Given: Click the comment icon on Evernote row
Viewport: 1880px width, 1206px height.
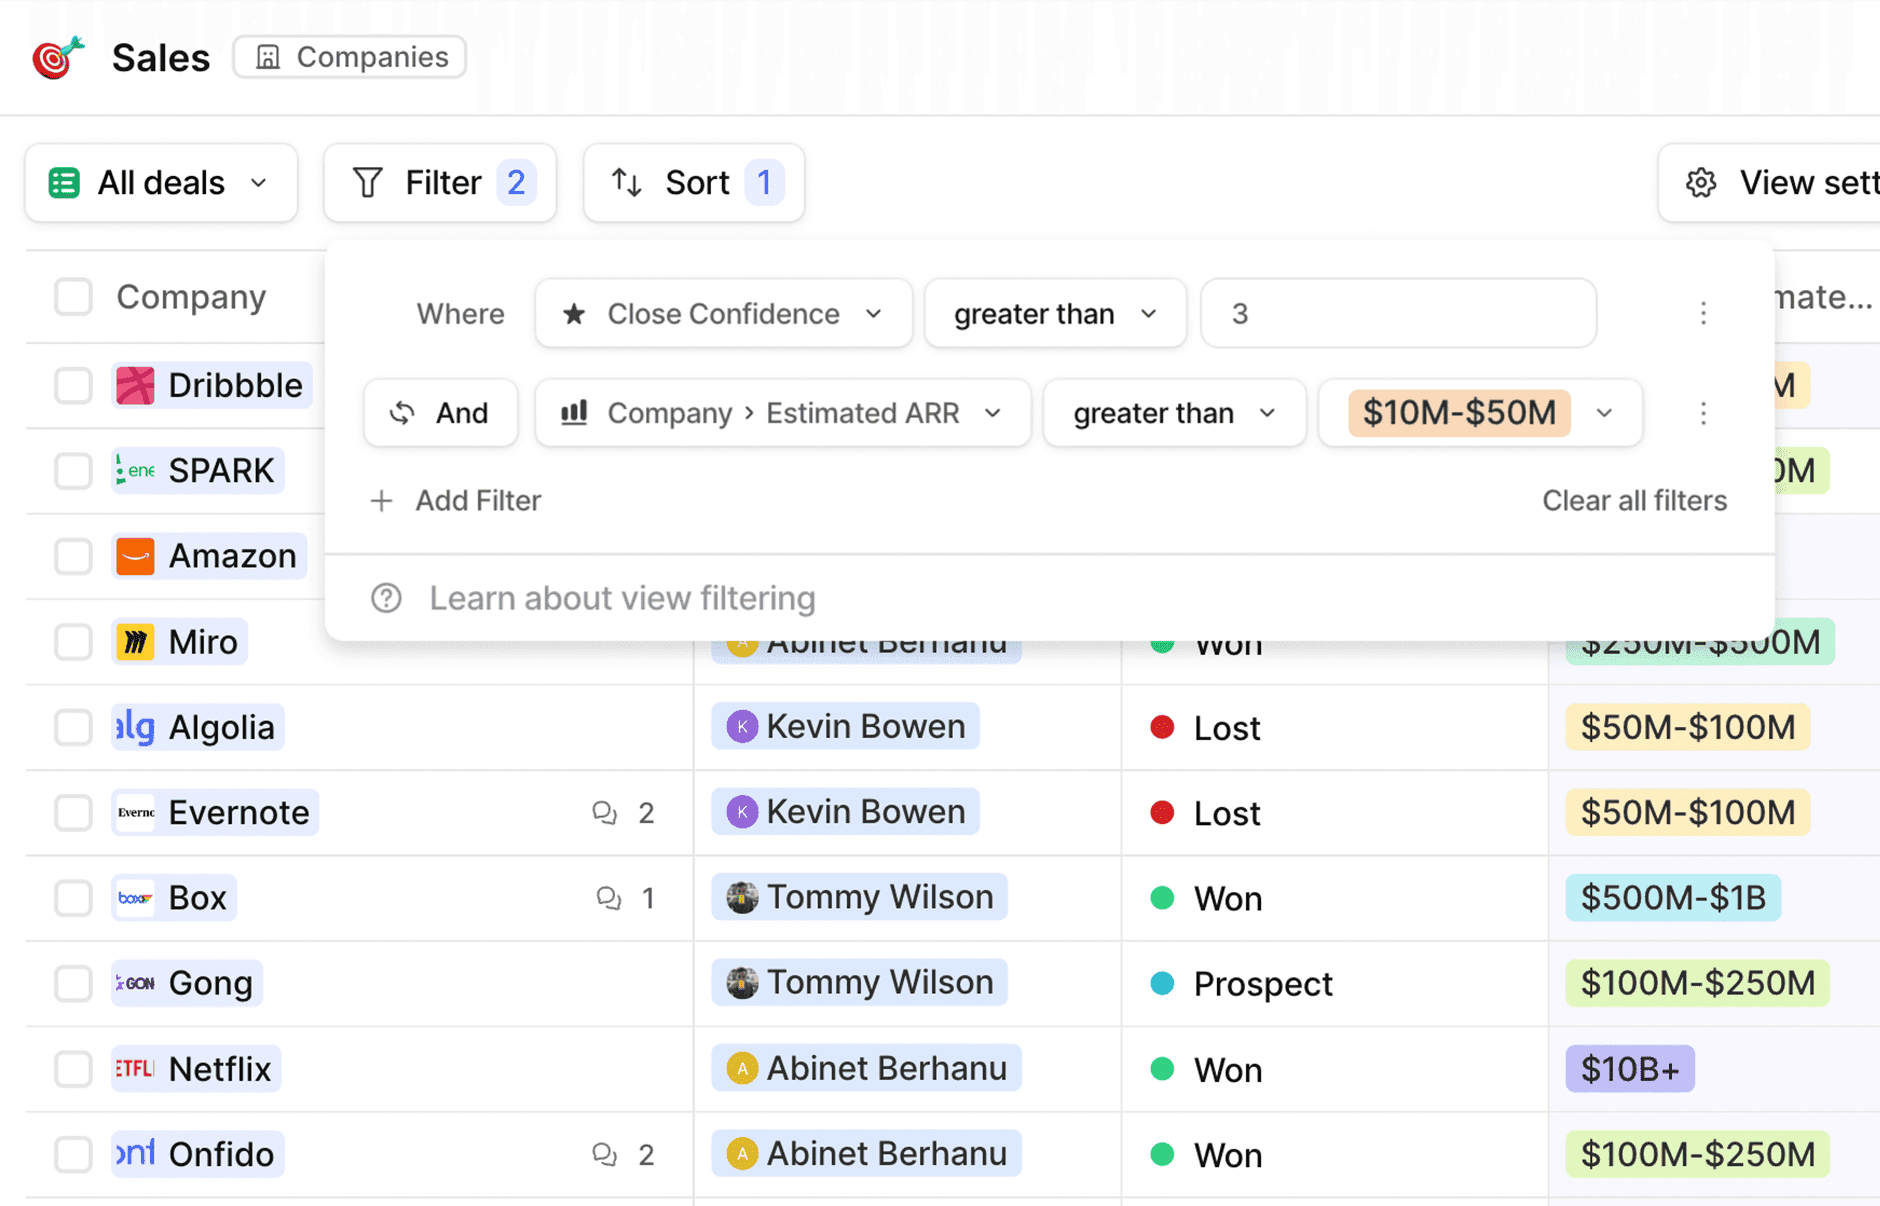Looking at the screenshot, I should 604,813.
